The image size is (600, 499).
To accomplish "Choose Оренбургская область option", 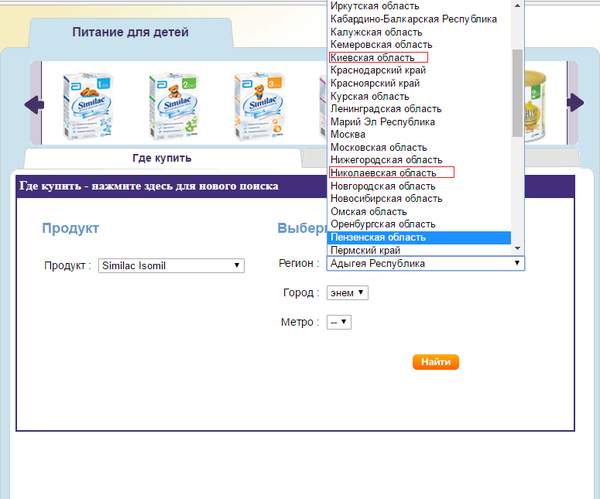I will coord(419,224).
